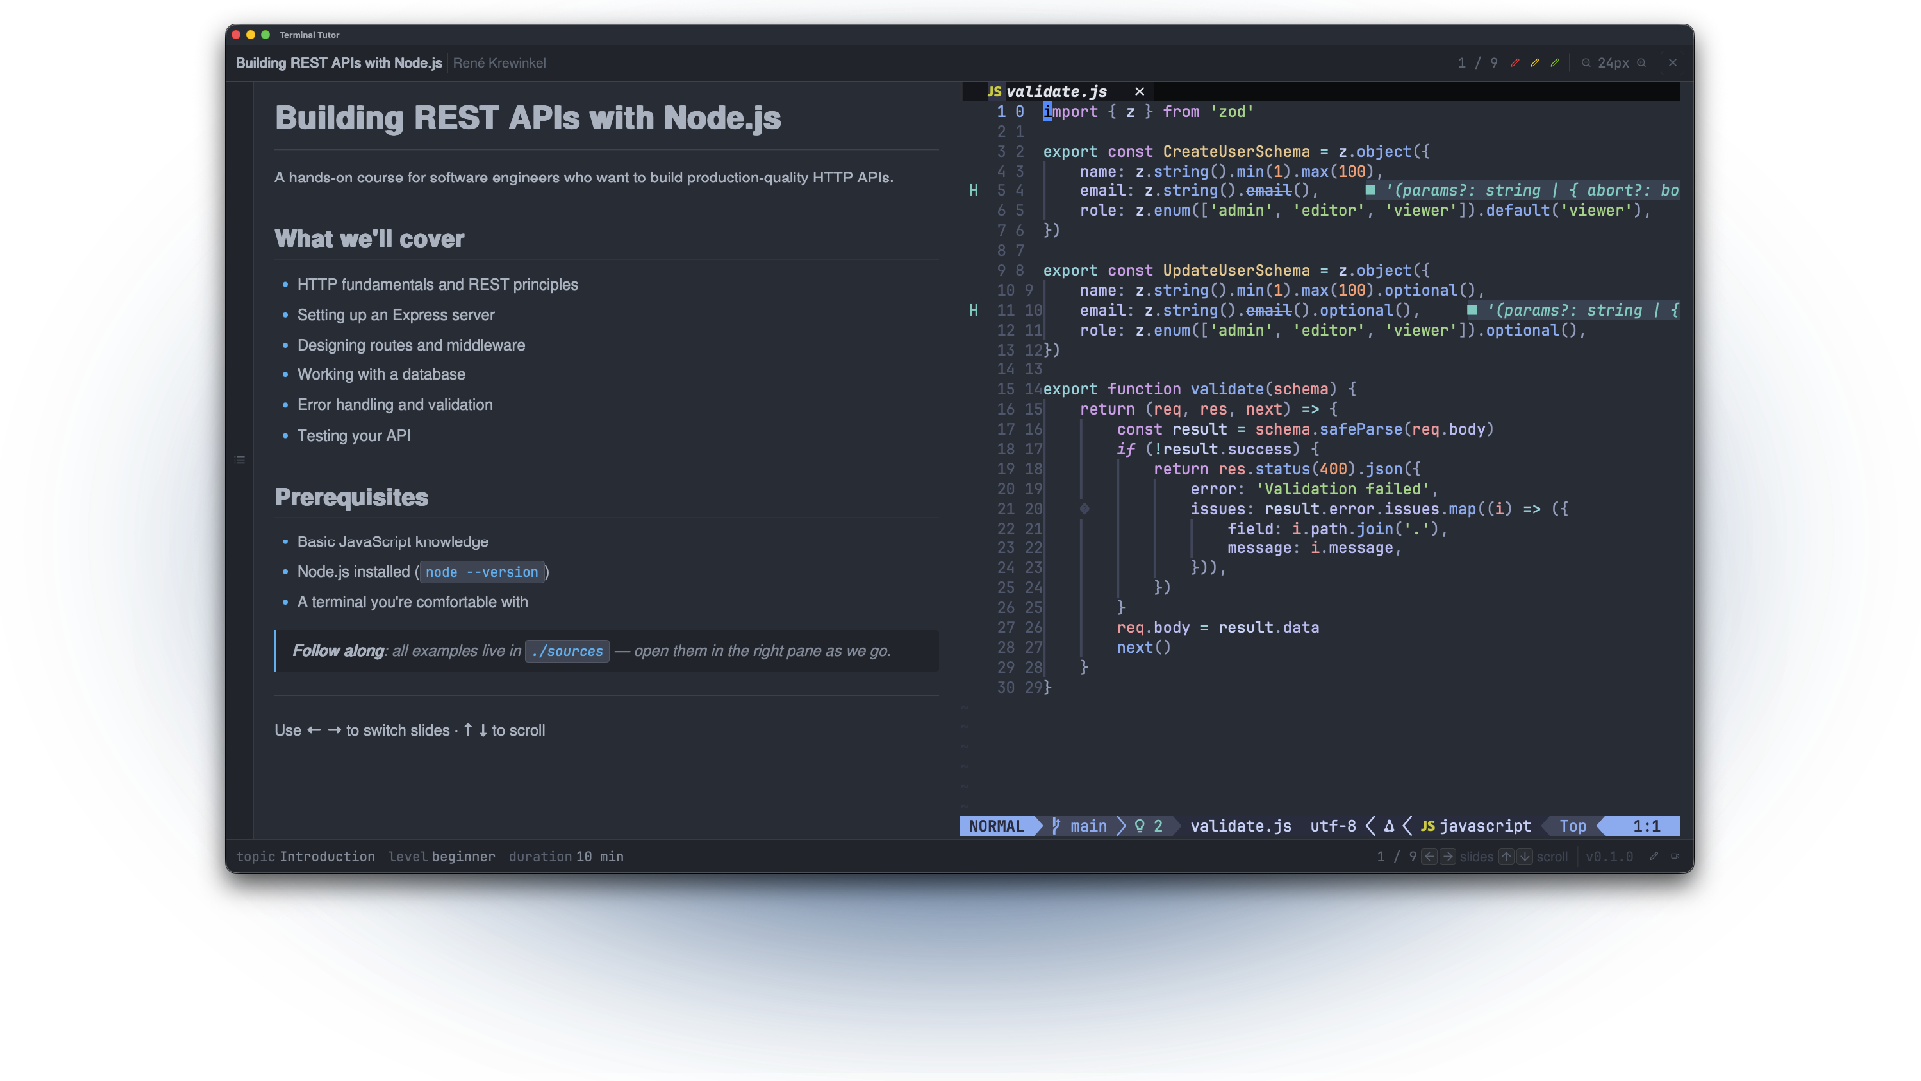Screen dimensions: 1921x1081
Task: Advance to next slide with the right arrow button
Action: (x=1447, y=857)
